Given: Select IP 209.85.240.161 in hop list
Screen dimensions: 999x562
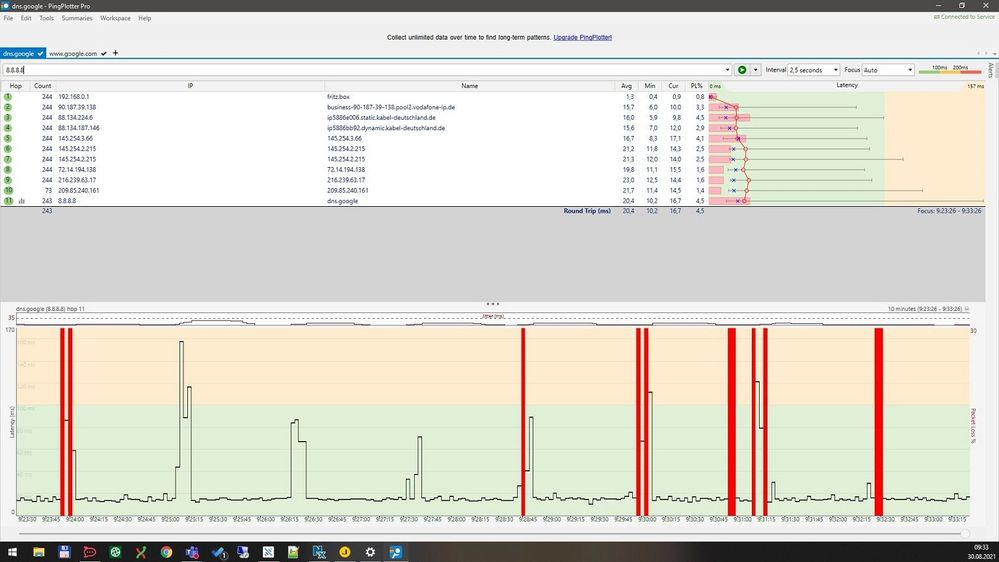Looking at the screenshot, I should pos(79,191).
